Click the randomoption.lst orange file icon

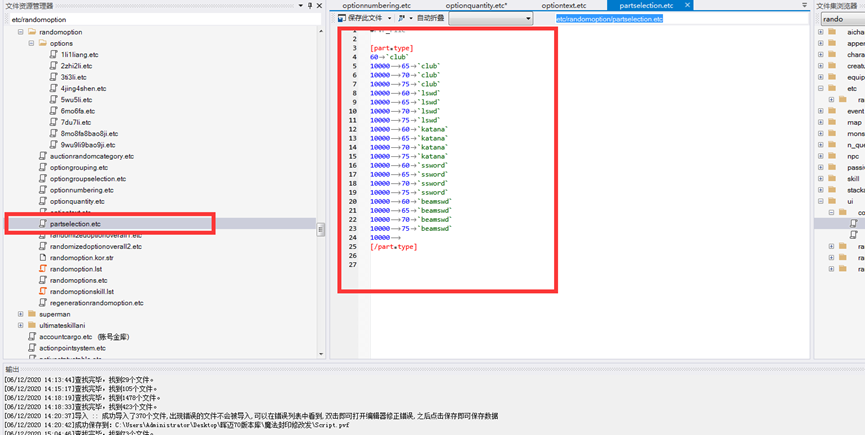pos(43,269)
